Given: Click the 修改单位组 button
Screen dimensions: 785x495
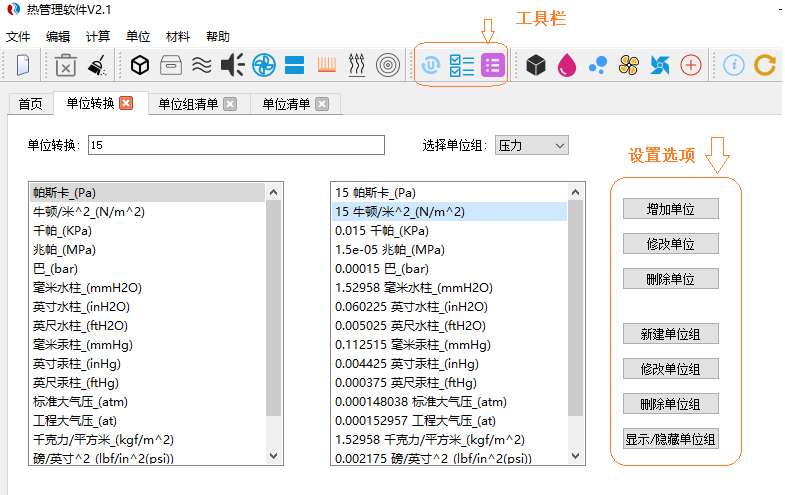Looking at the screenshot, I should pos(670,369).
